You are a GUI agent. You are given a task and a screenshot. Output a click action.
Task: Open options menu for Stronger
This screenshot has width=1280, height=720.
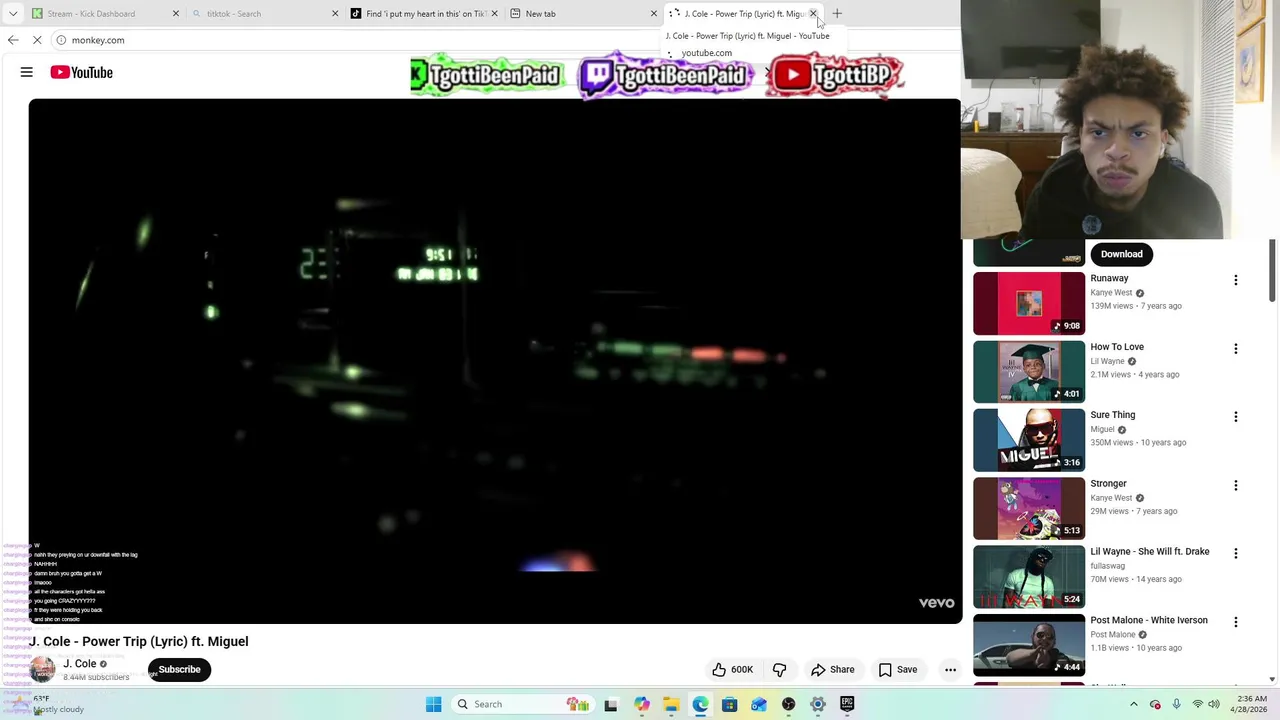(1236, 485)
